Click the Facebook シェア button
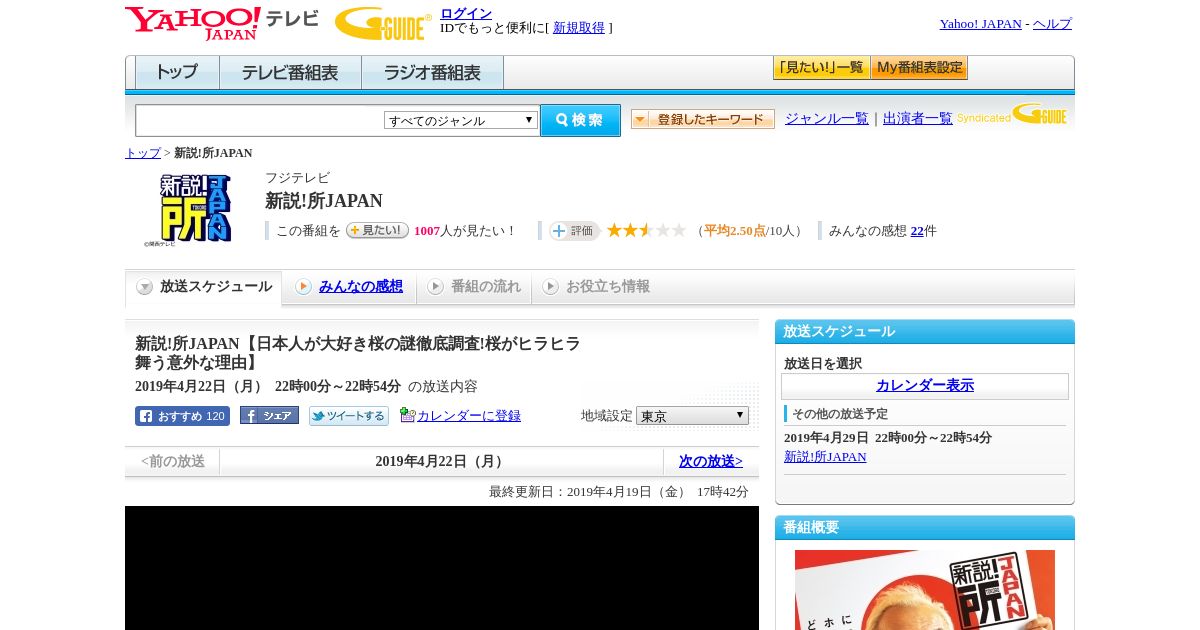 (269, 416)
